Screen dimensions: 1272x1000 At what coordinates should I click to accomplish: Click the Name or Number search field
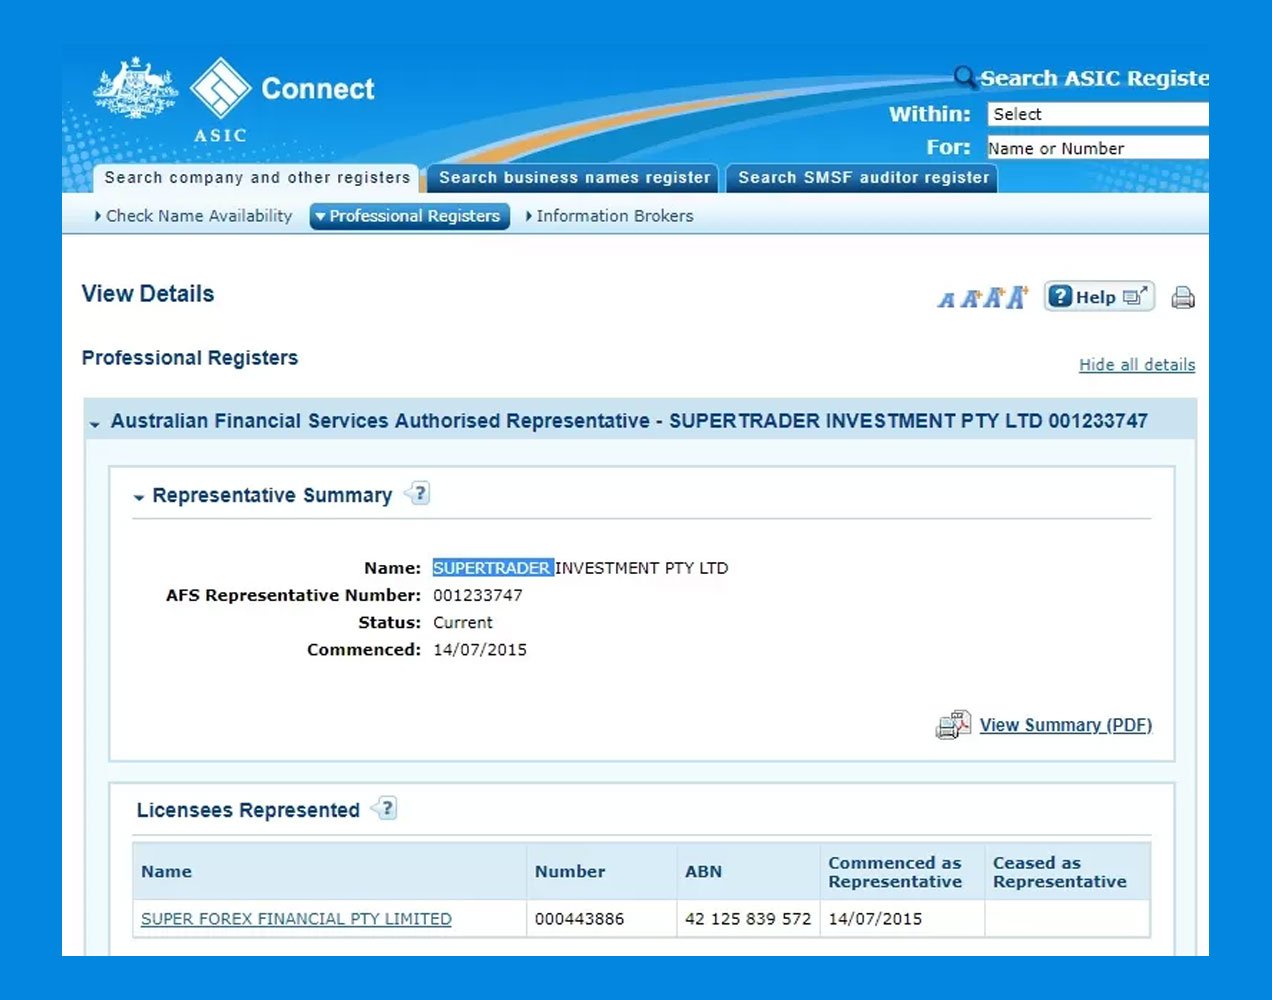click(1097, 148)
